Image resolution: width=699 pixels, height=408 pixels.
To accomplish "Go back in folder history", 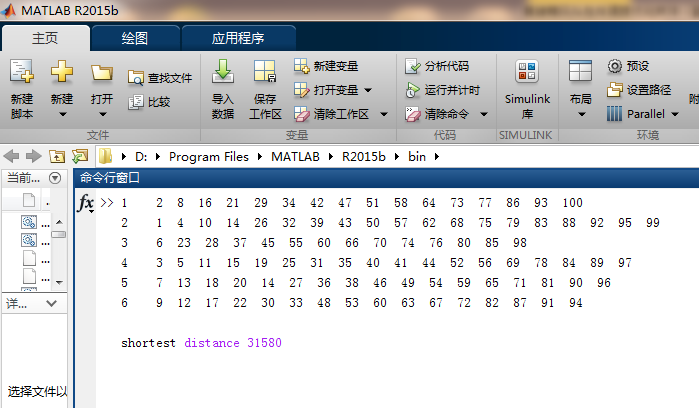I will point(11,157).
